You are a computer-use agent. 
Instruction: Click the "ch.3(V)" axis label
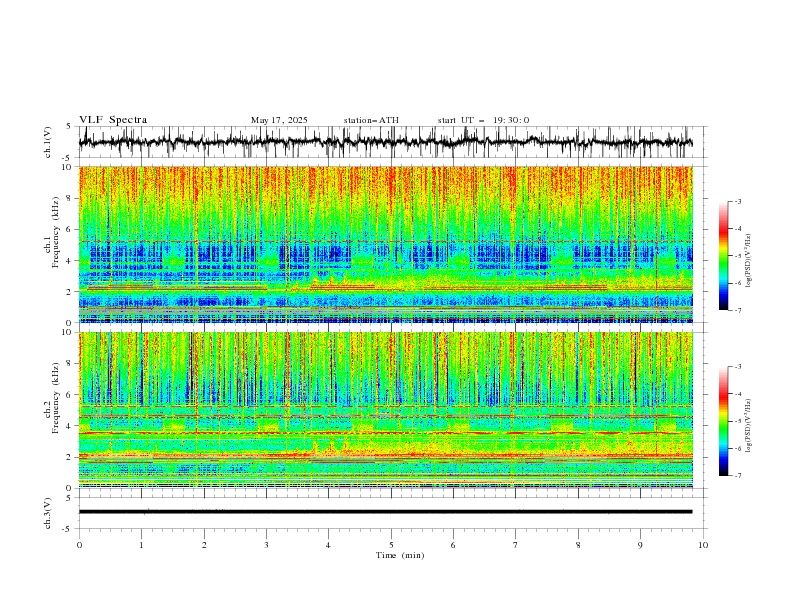pyautogui.click(x=48, y=513)
